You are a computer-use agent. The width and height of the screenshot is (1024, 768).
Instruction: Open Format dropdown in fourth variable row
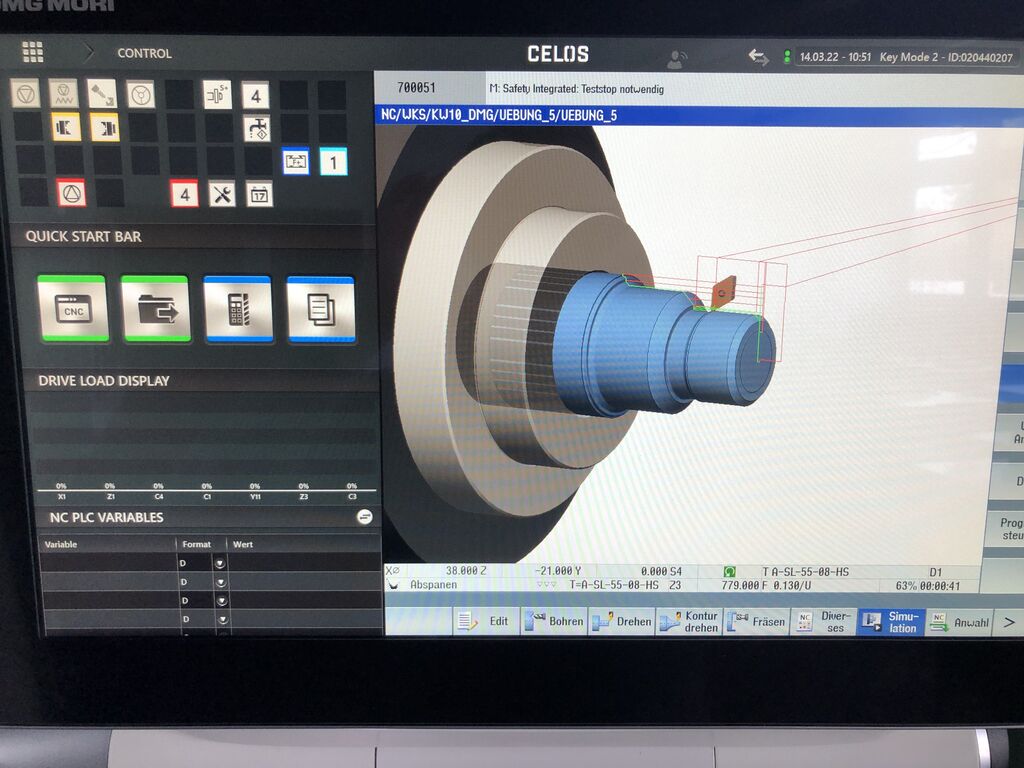[x=222, y=619]
